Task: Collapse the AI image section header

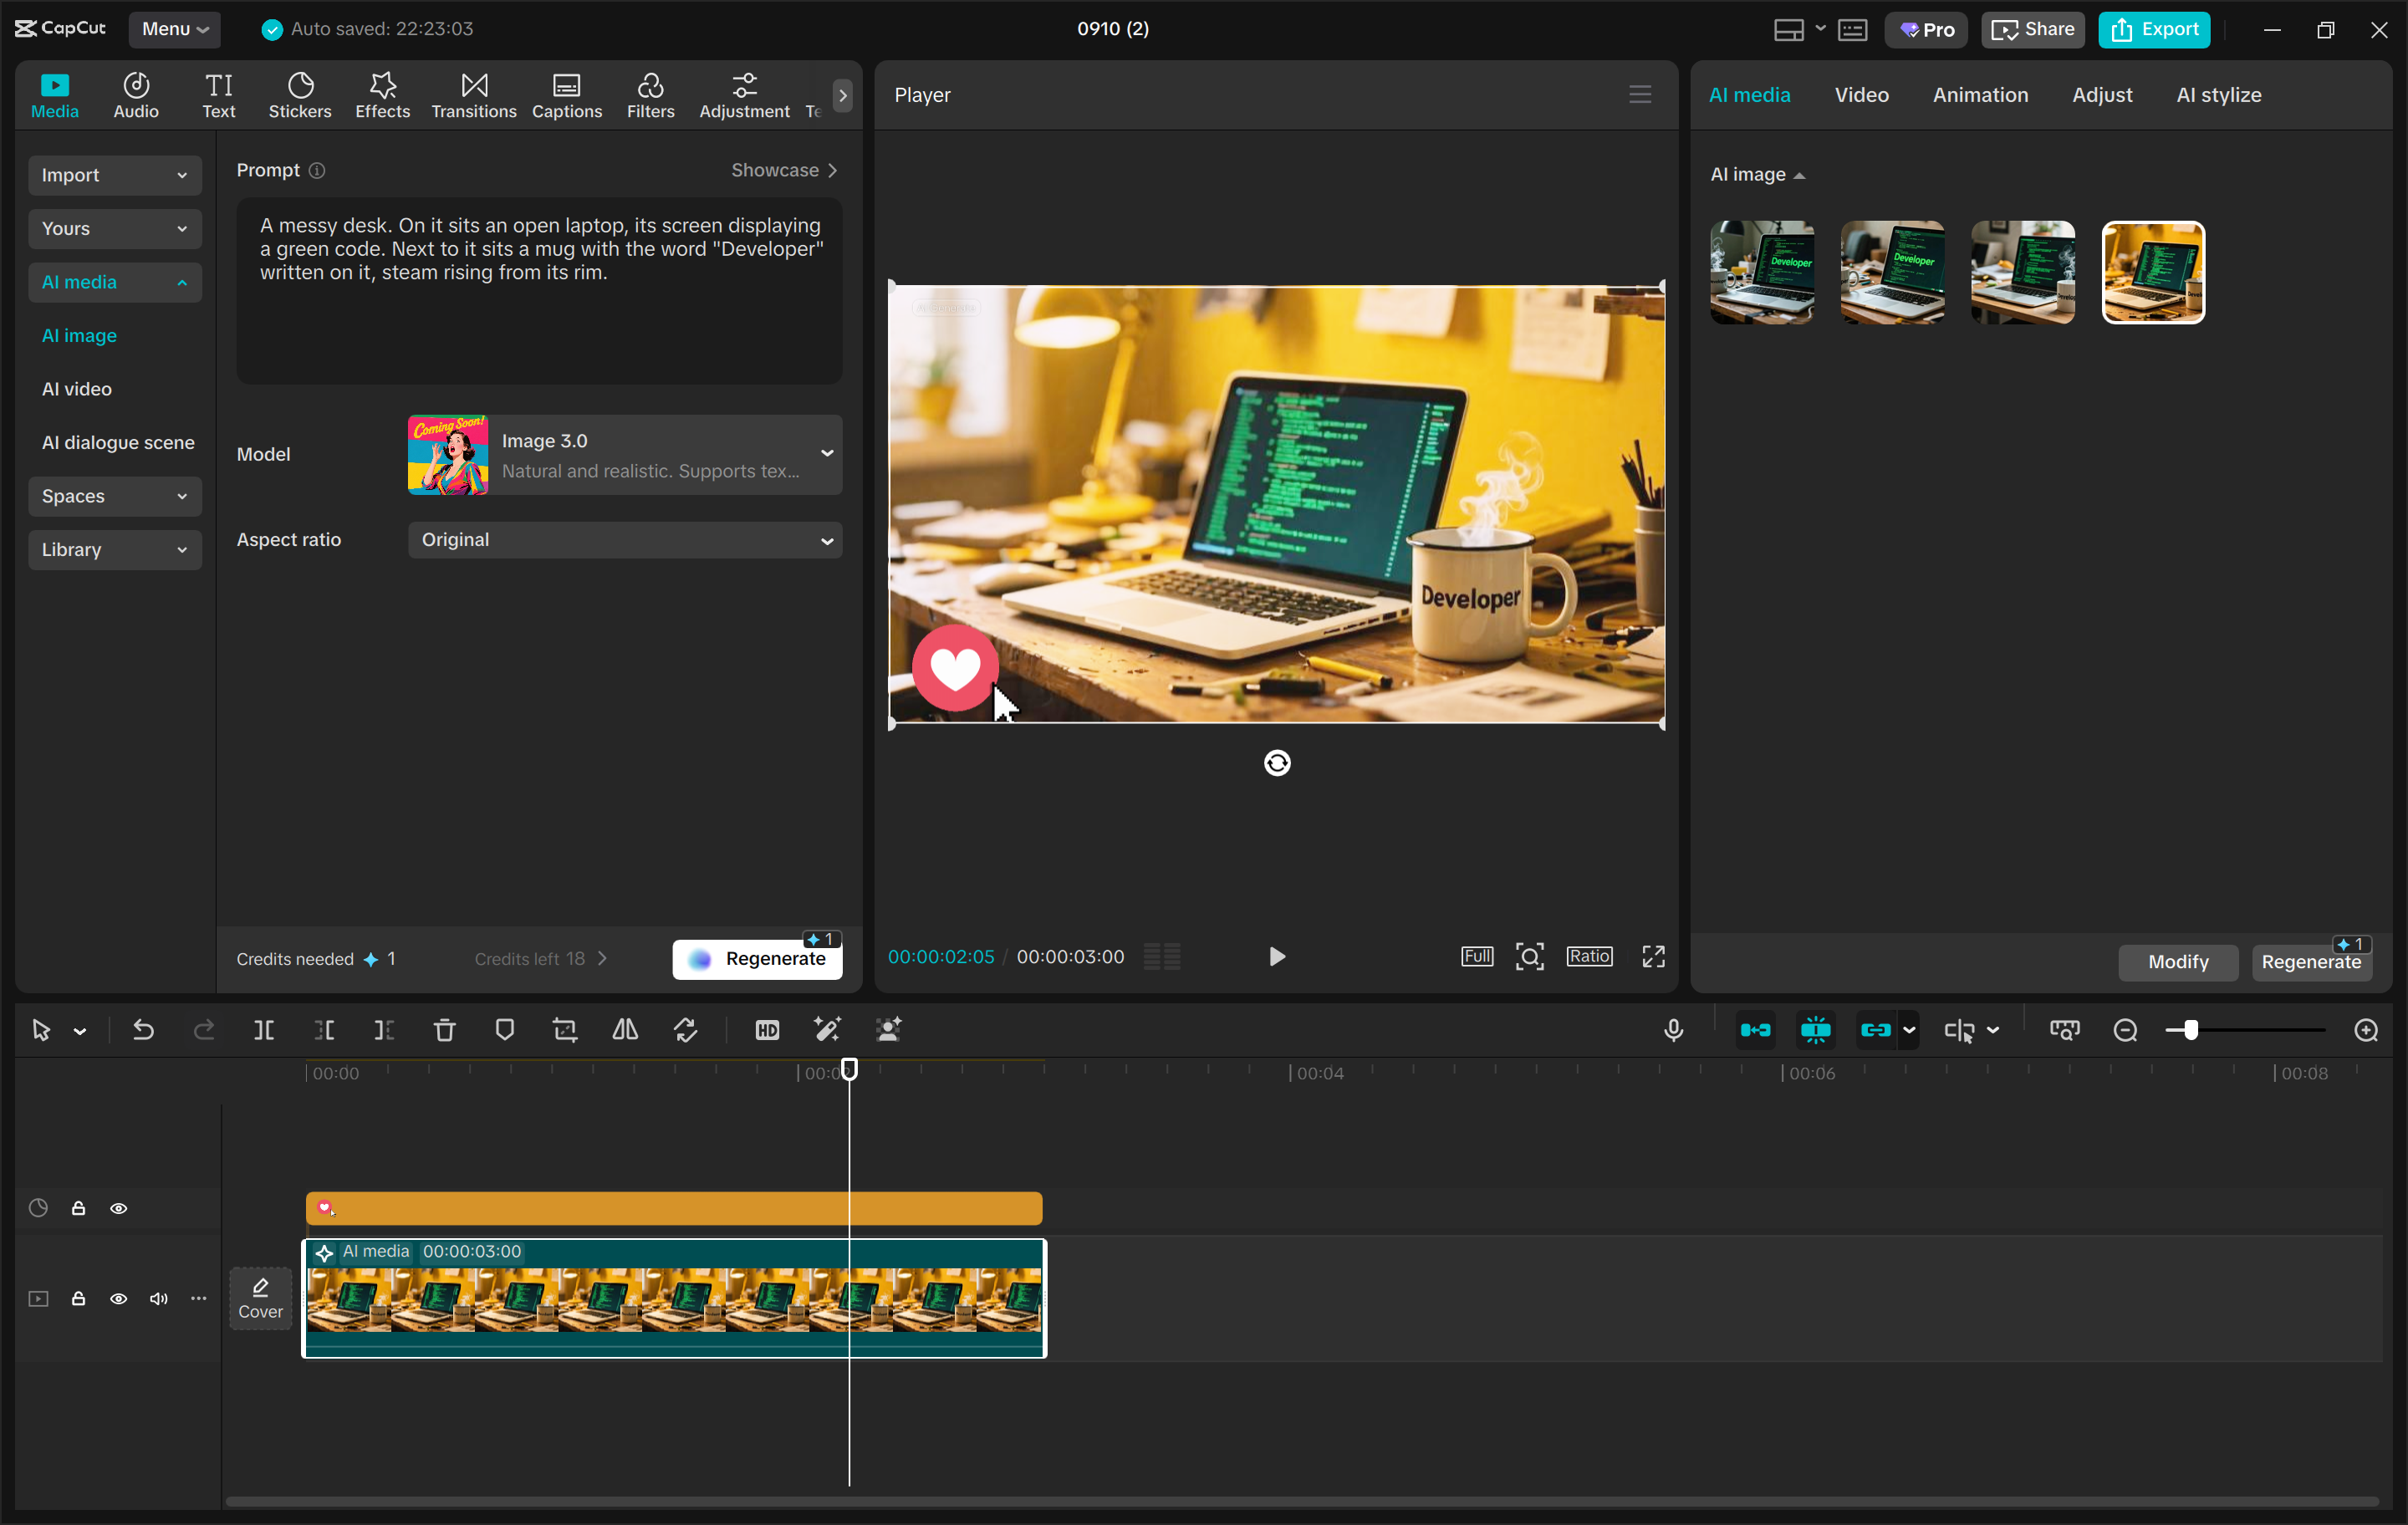Action: [x=1757, y=174]
